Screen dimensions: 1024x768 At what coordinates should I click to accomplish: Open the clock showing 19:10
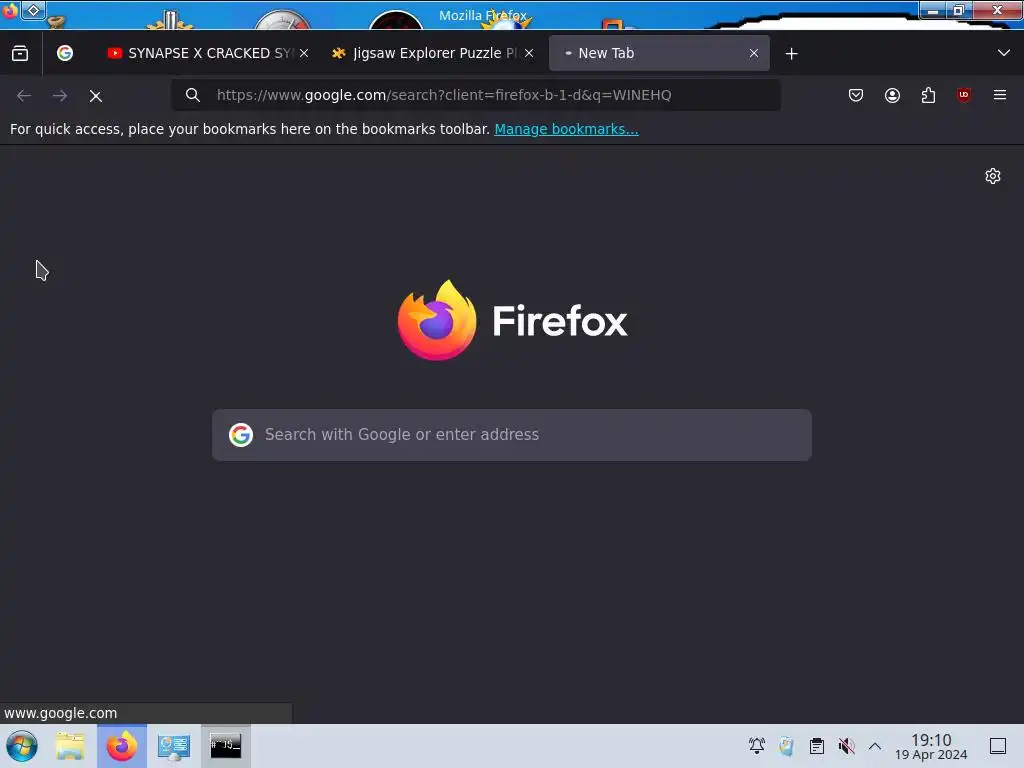point(931,746)
